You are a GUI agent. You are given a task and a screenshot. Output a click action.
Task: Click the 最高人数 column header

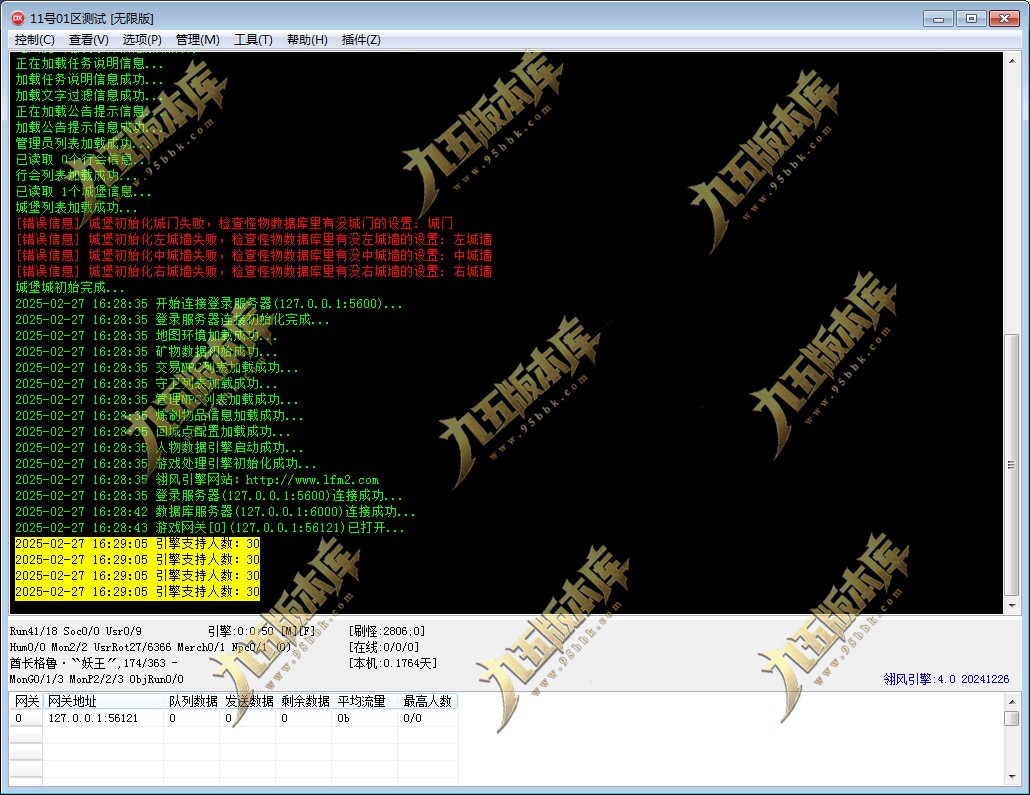[428, 701]
